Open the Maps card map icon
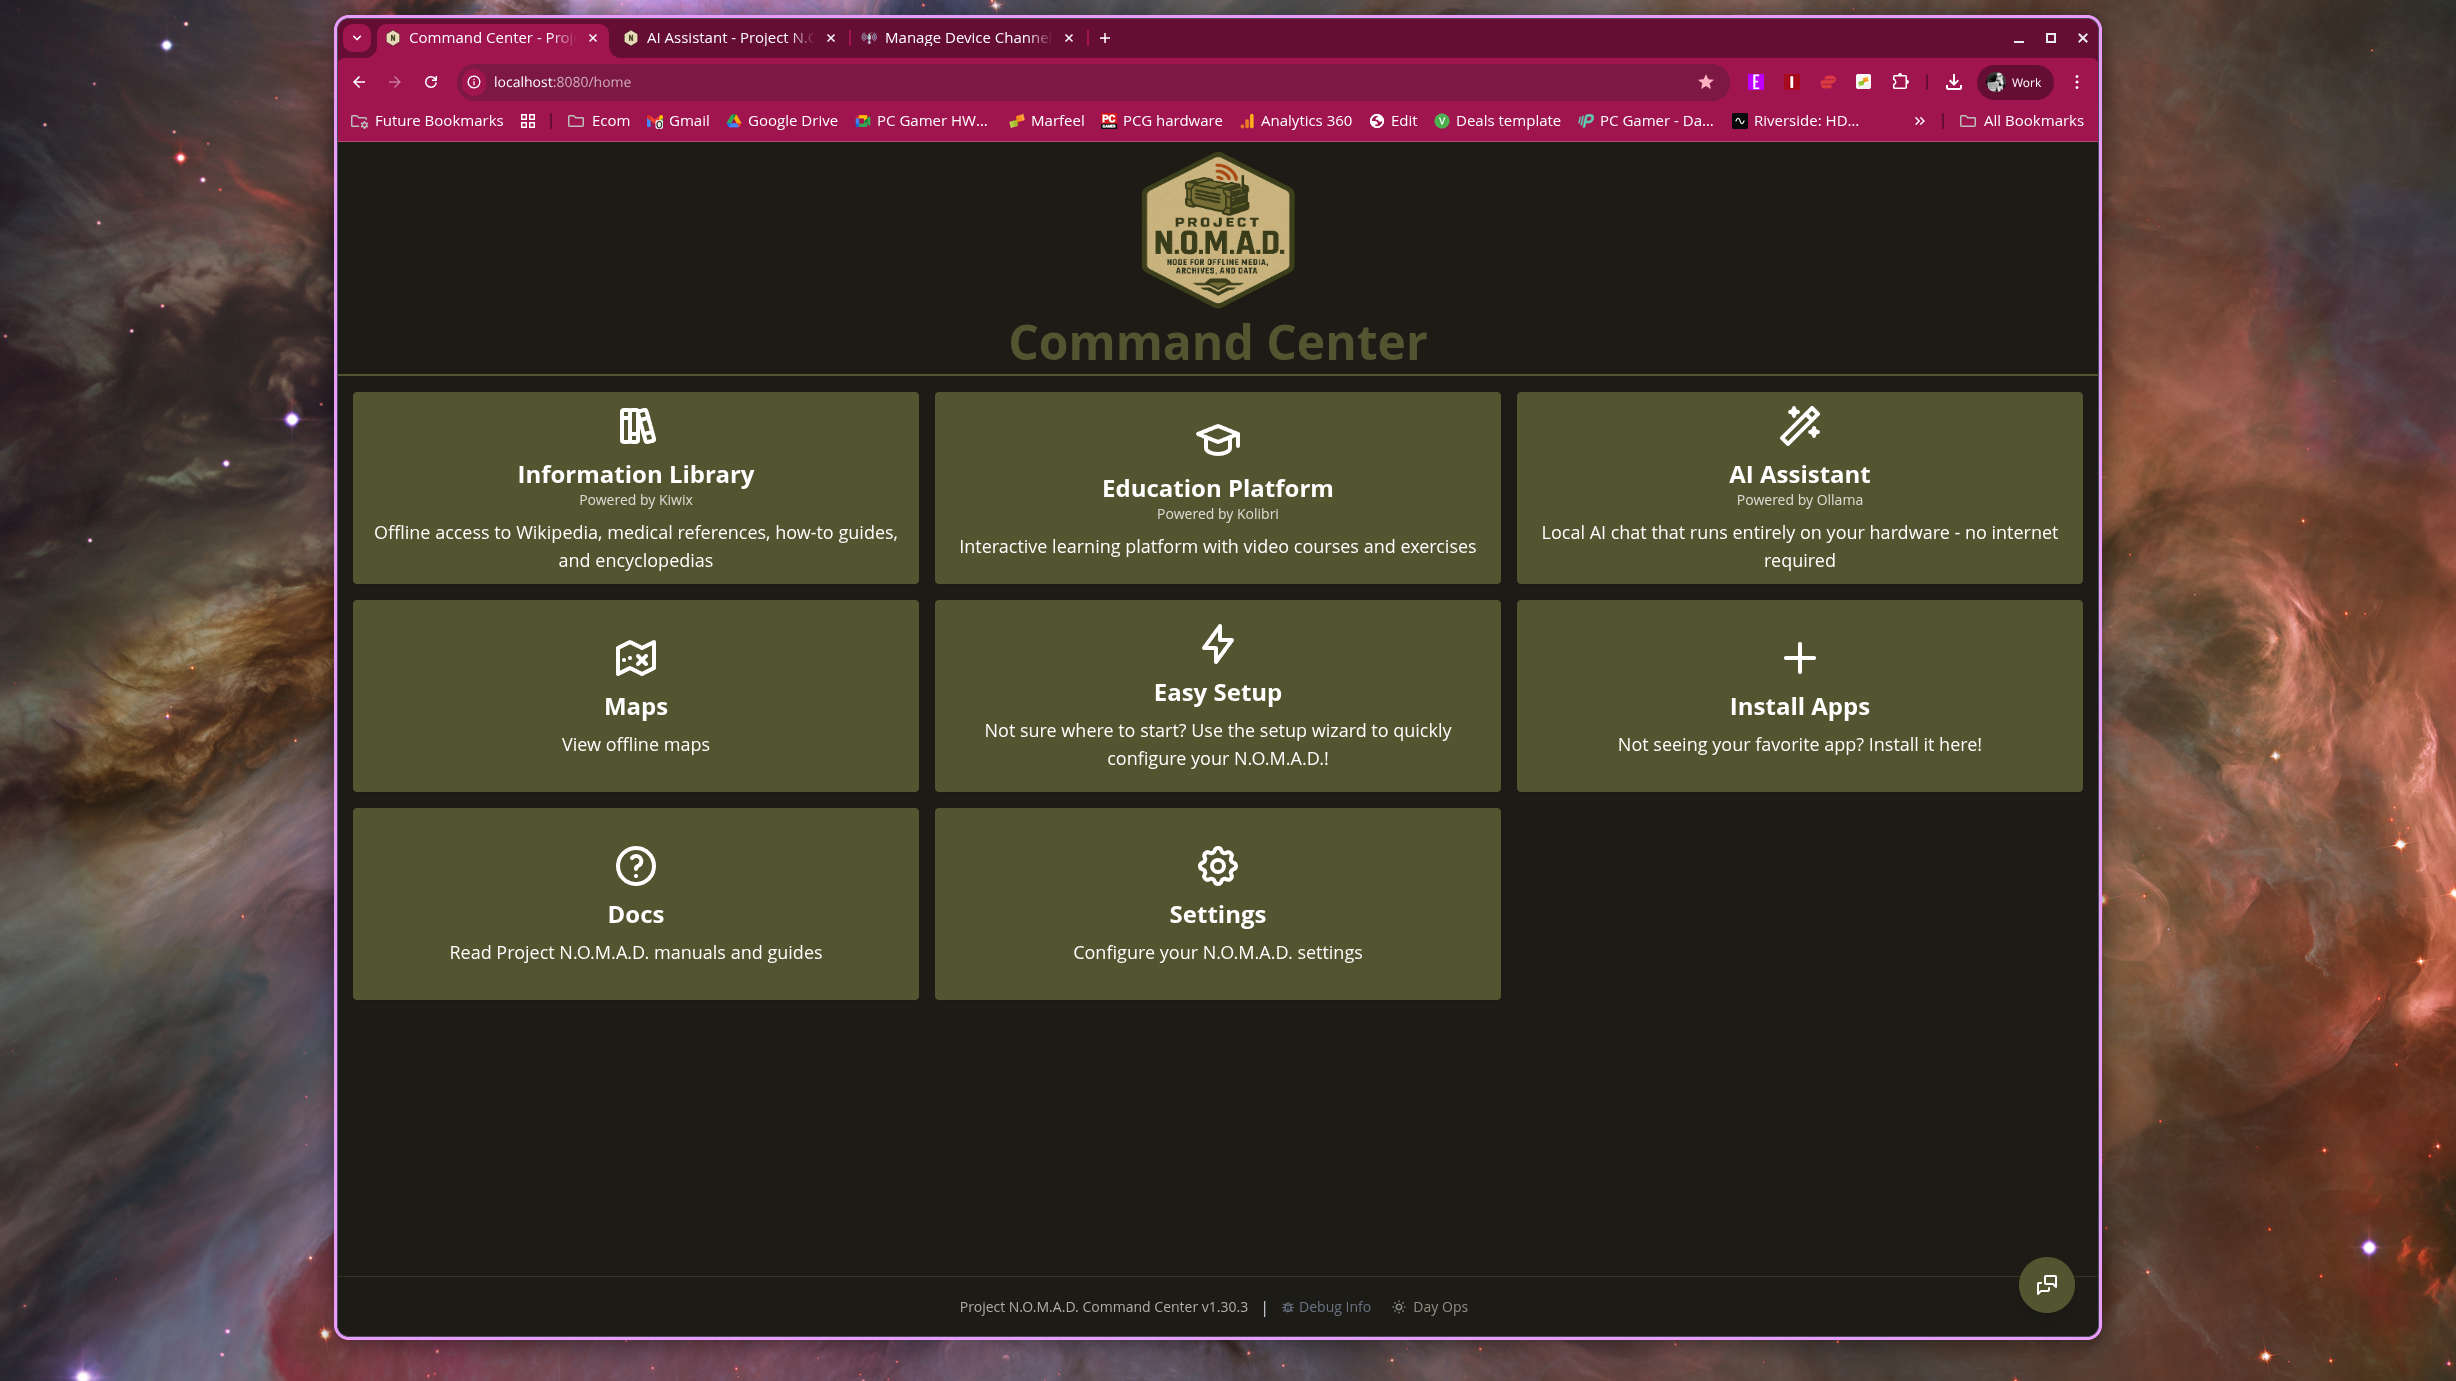Screen dimensions: 2456x1381 (635, 658)
